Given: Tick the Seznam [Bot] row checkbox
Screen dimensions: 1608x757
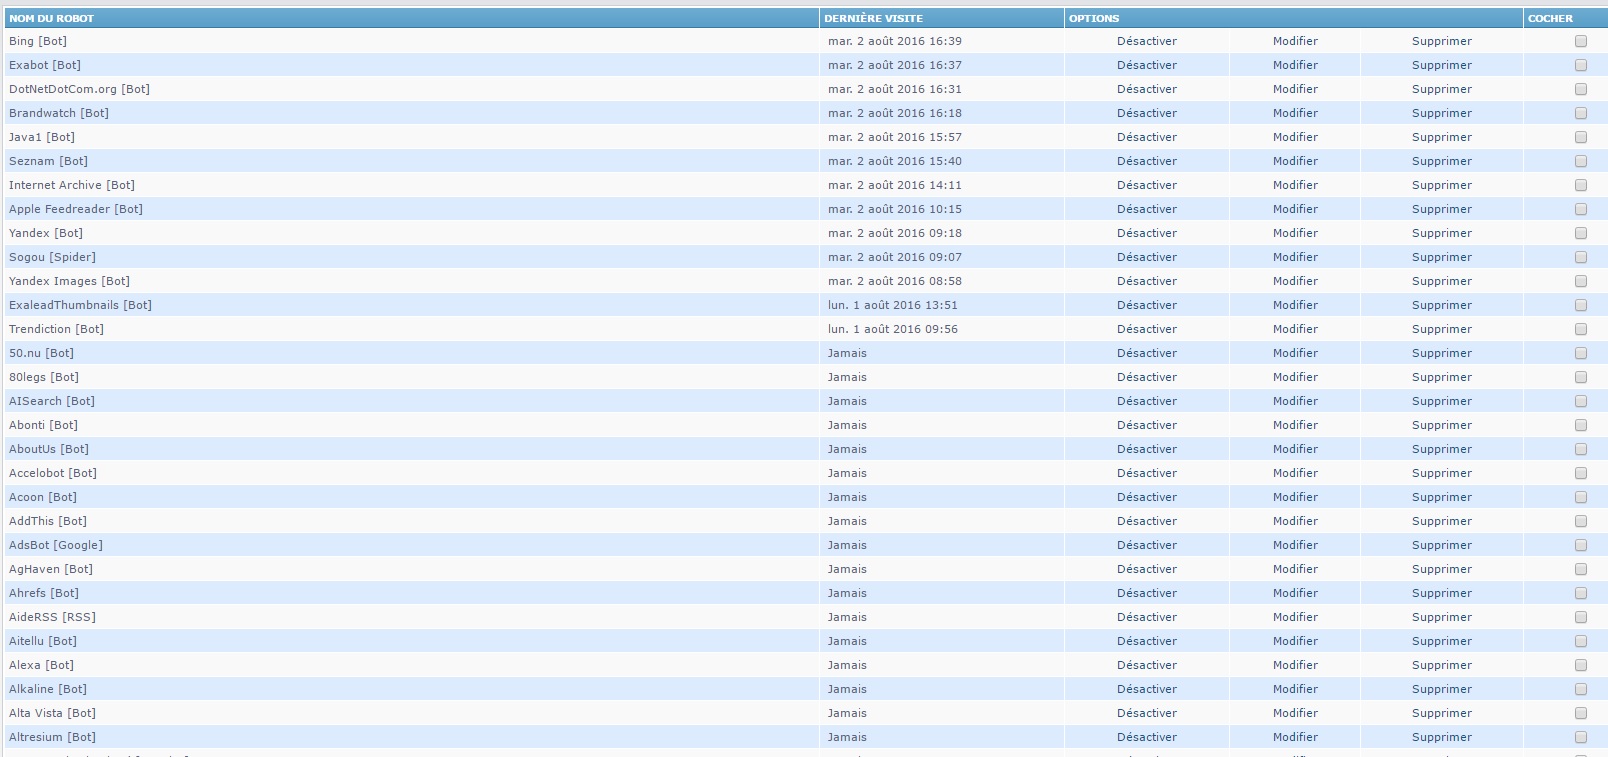Looking at the screenshot, I should (x=1581, y=161).
